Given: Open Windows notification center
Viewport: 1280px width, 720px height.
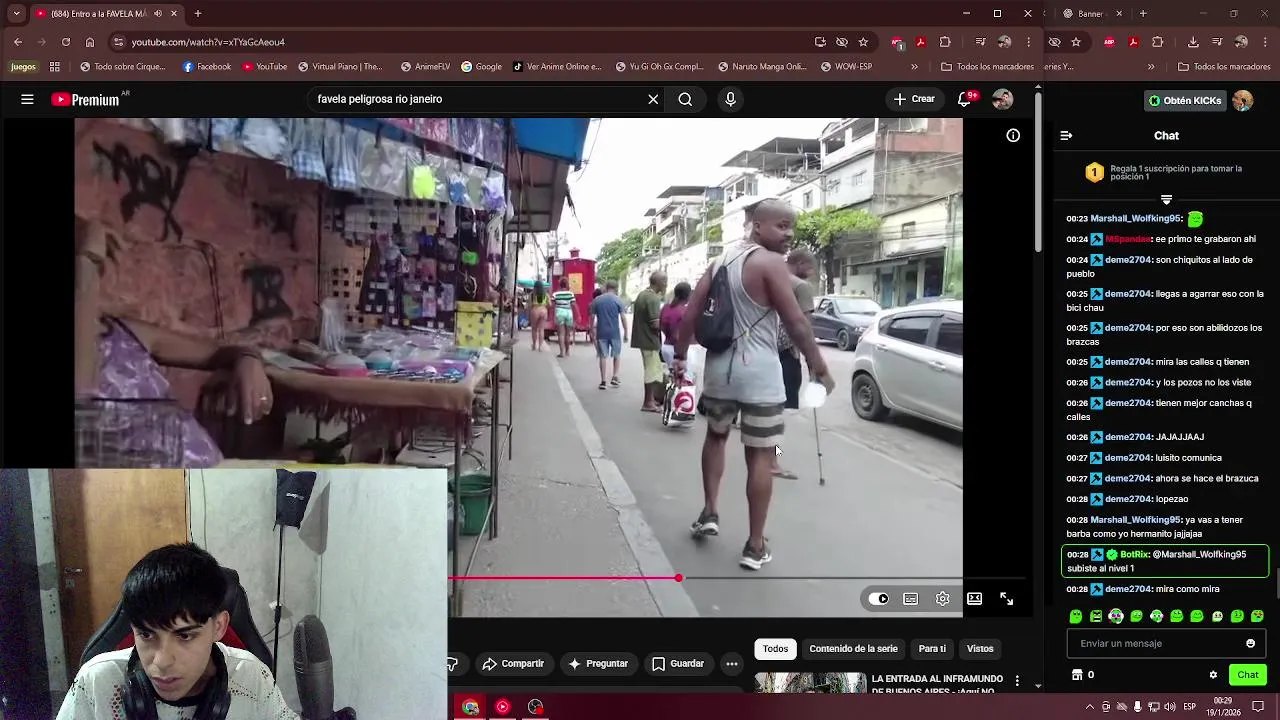Looking at the screenshot, I should [x=1259, y=707].
